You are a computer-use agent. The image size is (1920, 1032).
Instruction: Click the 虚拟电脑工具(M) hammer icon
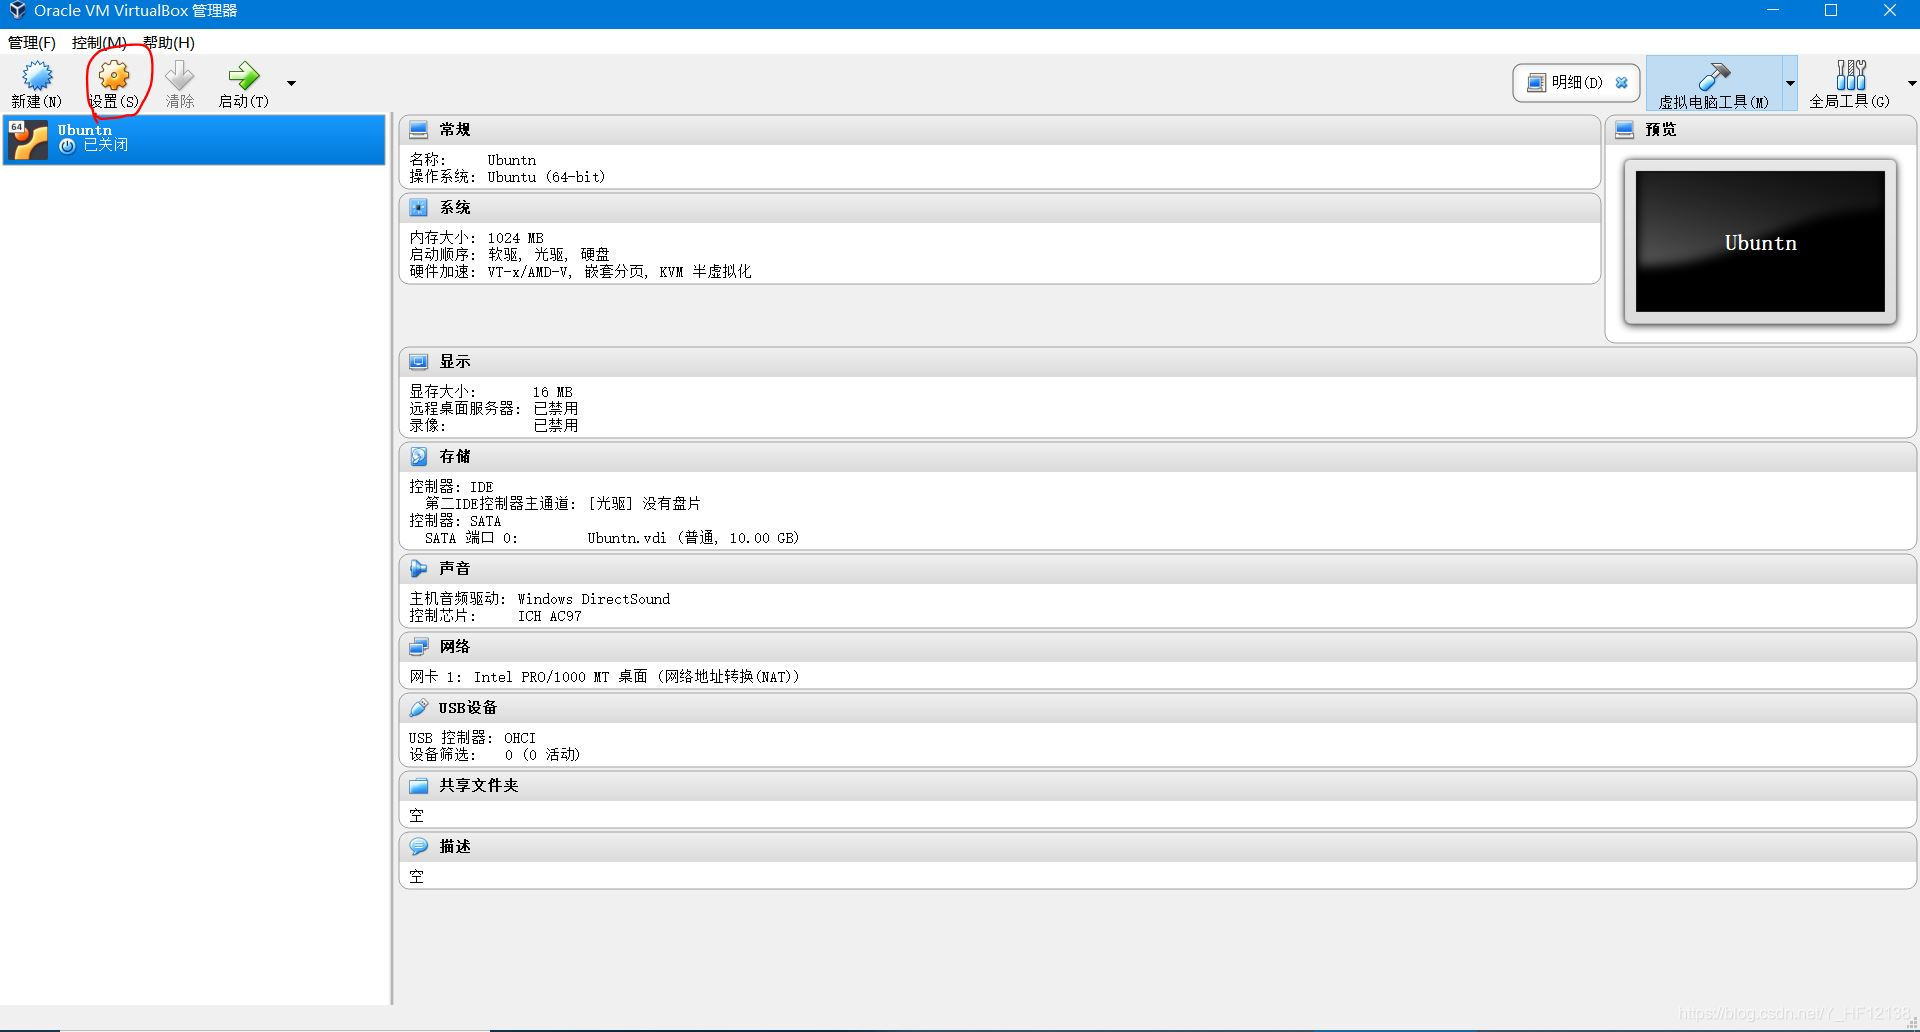1714,76
